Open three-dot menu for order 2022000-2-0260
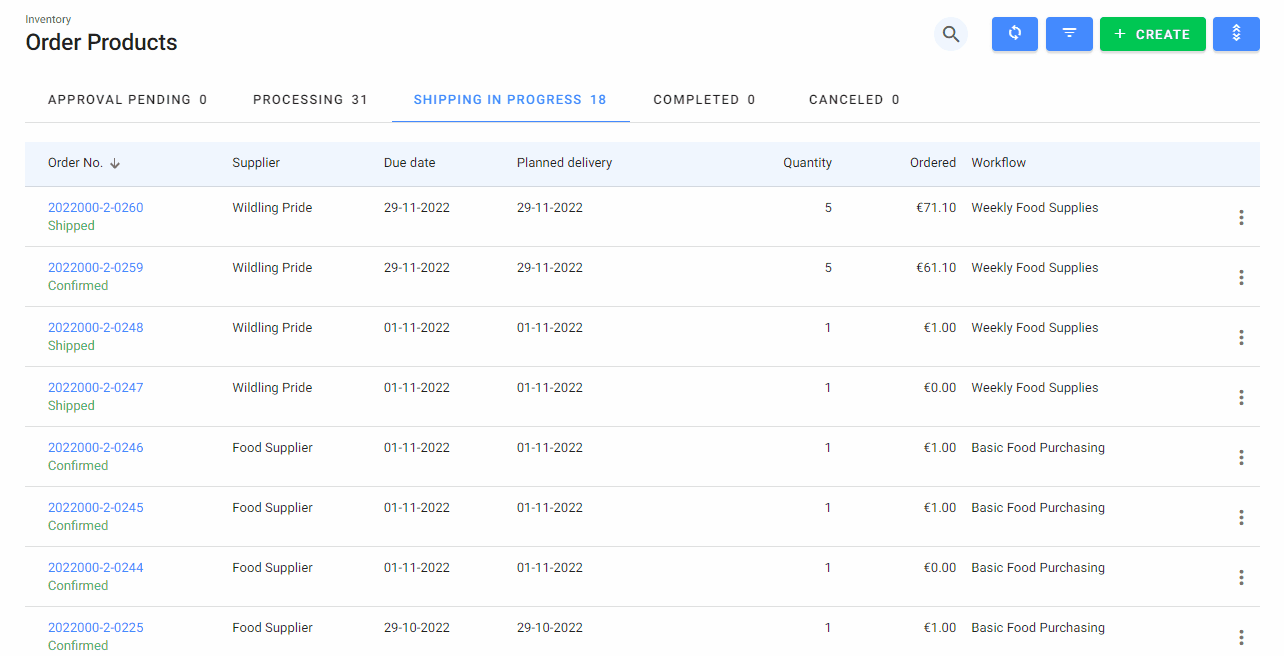Viewport: 1284px width, 656px height. click(x=1241, y=217)
